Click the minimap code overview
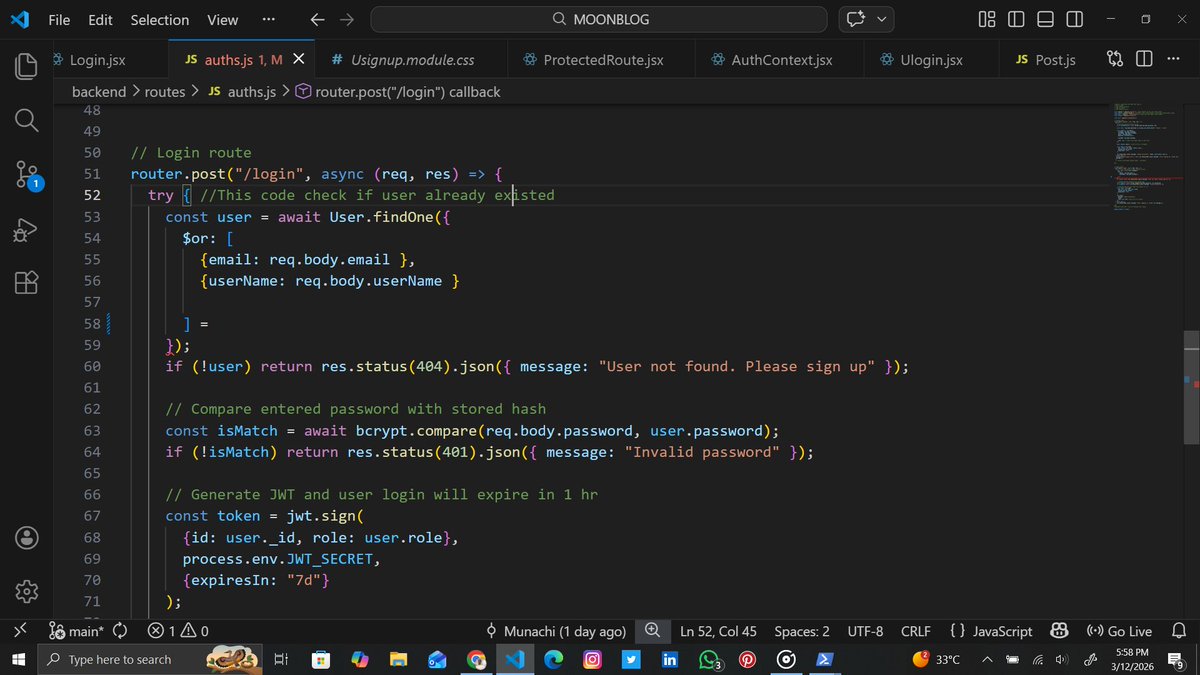1200x675 pixels. [1146, 155]
